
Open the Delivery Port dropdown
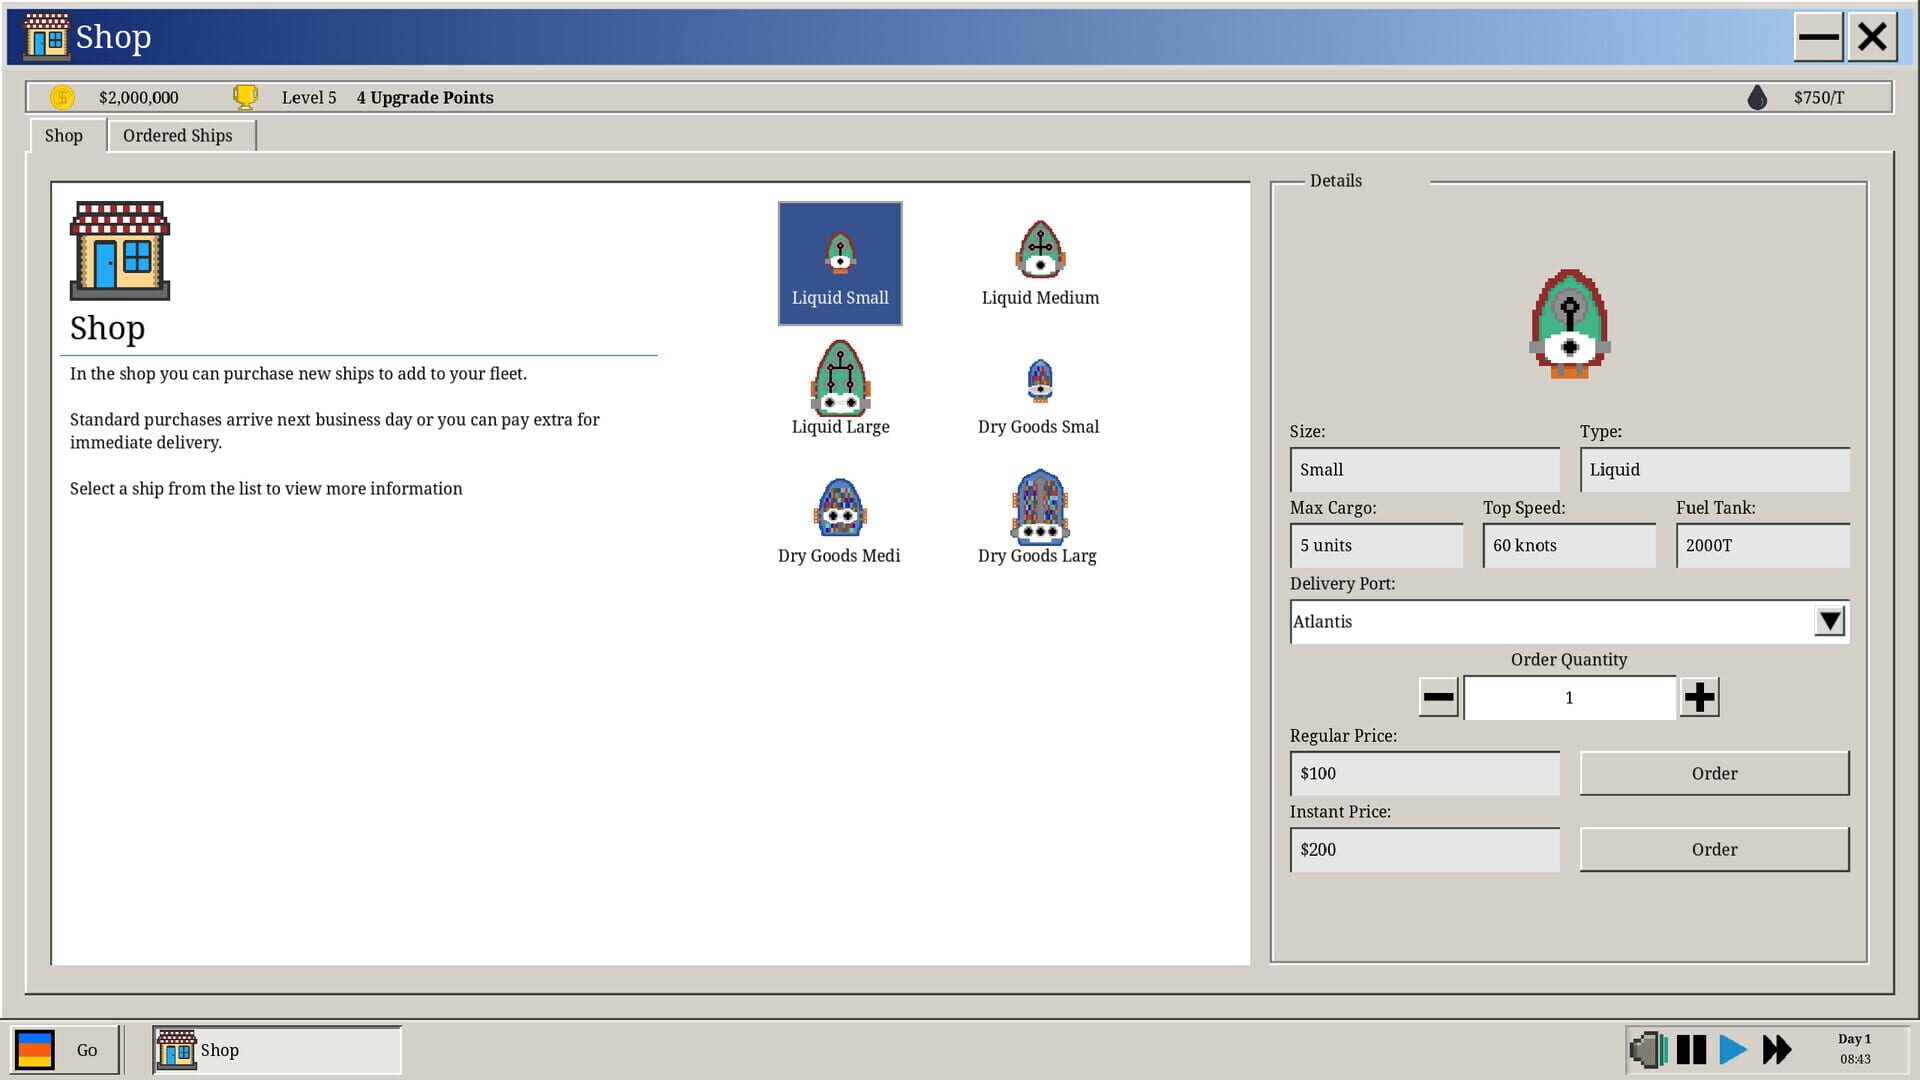pyautogui.click(x=1830, y=621)
